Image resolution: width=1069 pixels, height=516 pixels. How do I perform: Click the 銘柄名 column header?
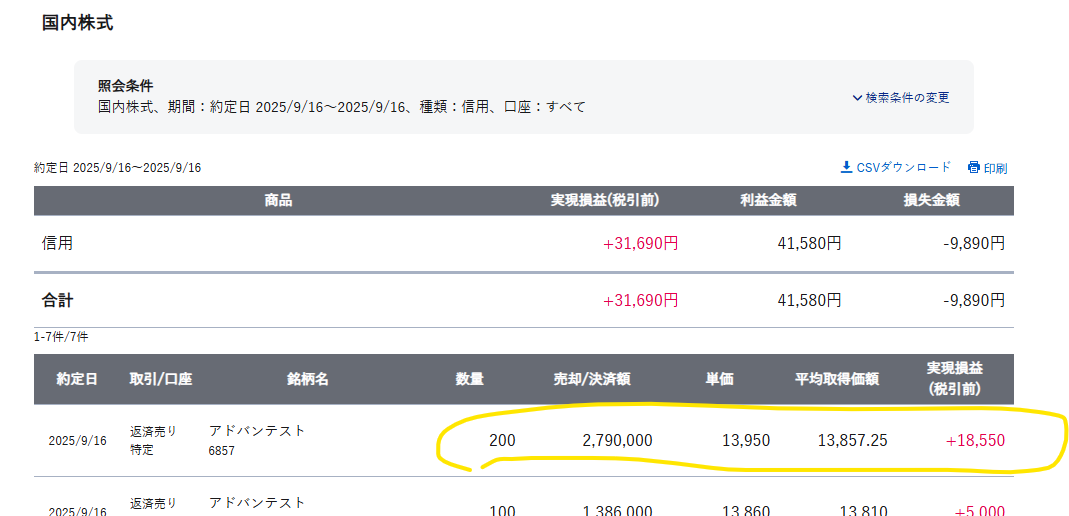307,379
